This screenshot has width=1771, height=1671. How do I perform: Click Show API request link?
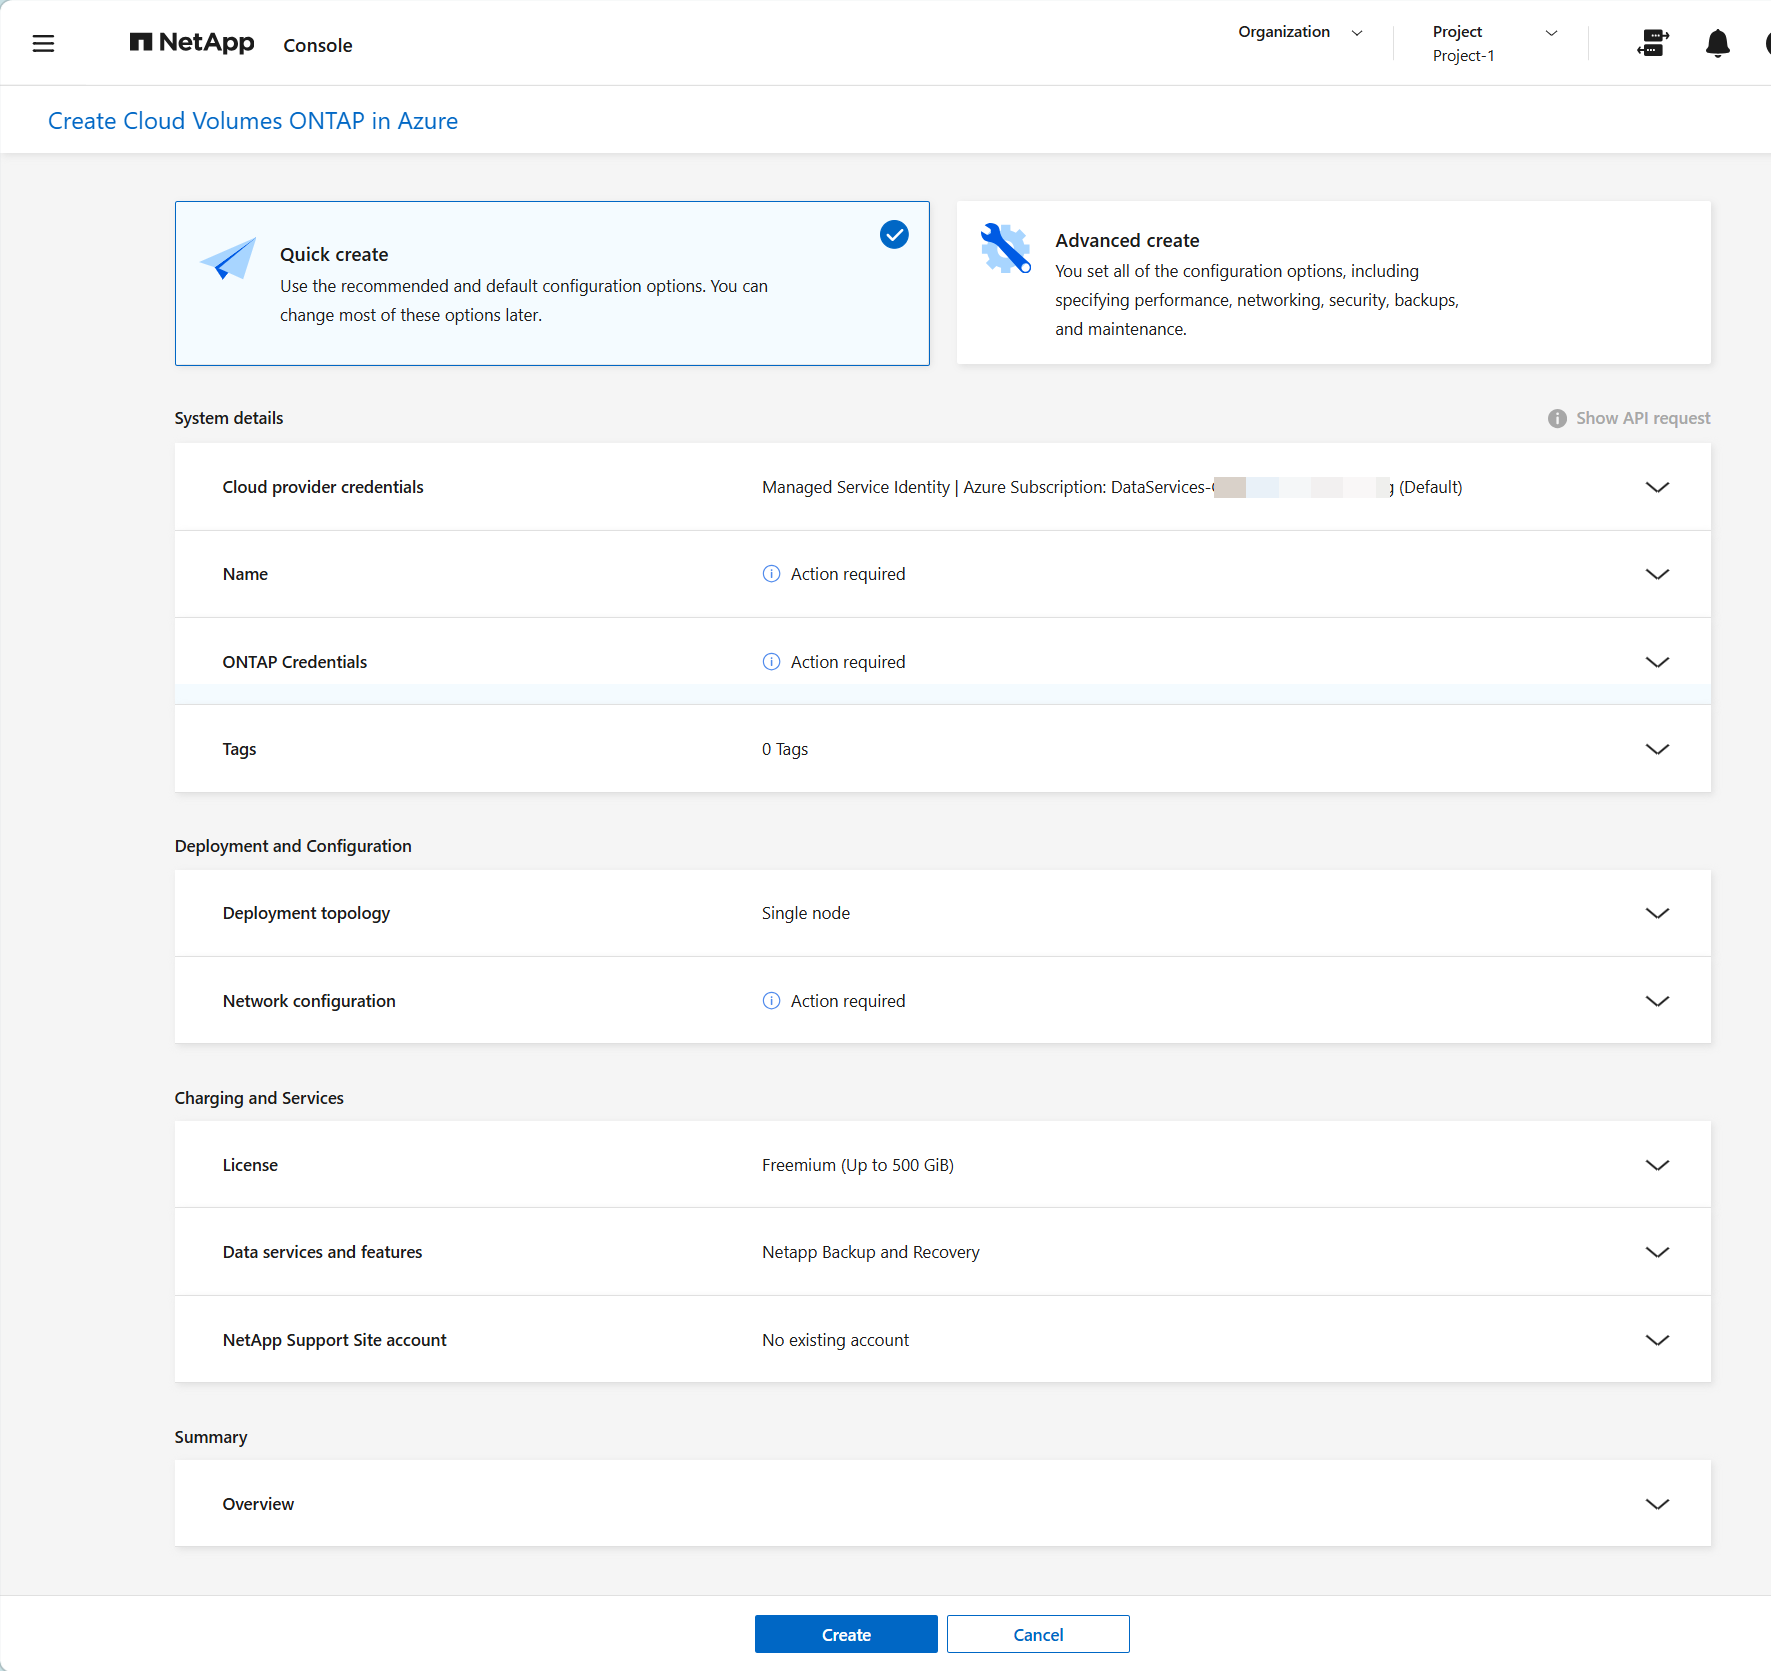click(x=1642, y=418)
